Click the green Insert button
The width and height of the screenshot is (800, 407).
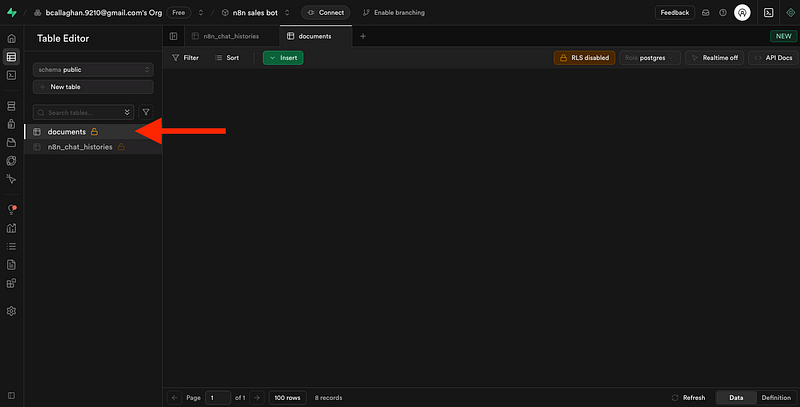pyautogui.click(x=283, y=58)
